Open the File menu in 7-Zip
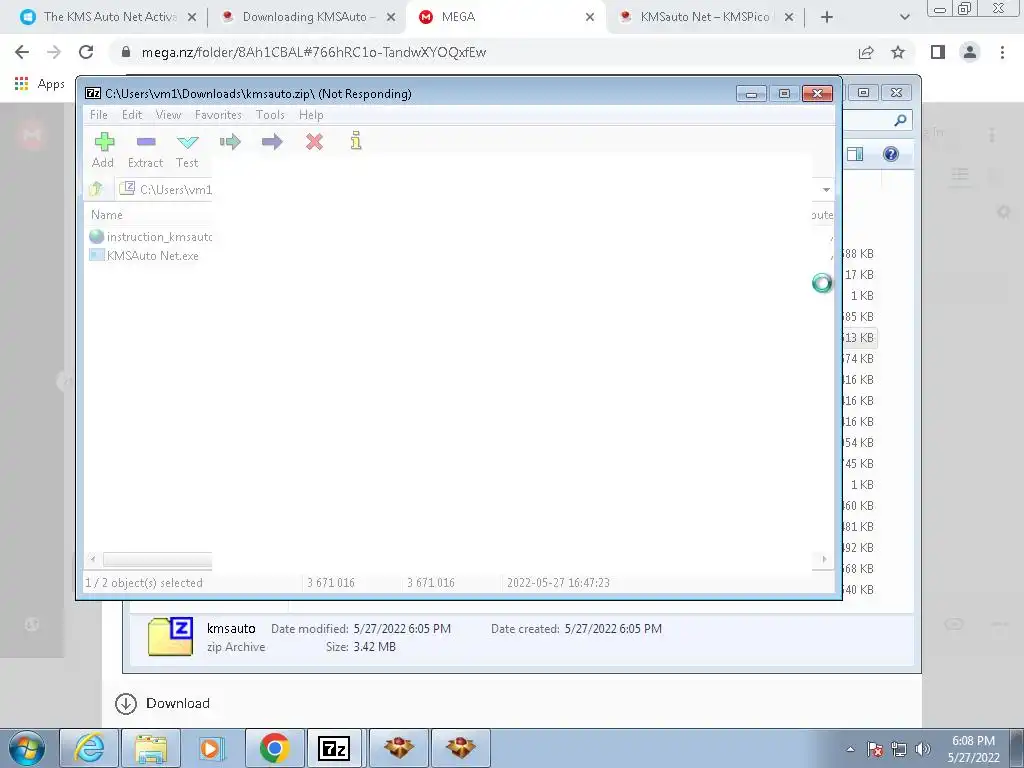This screenshot has width=1024, height=768. click(x=99, y=115)
